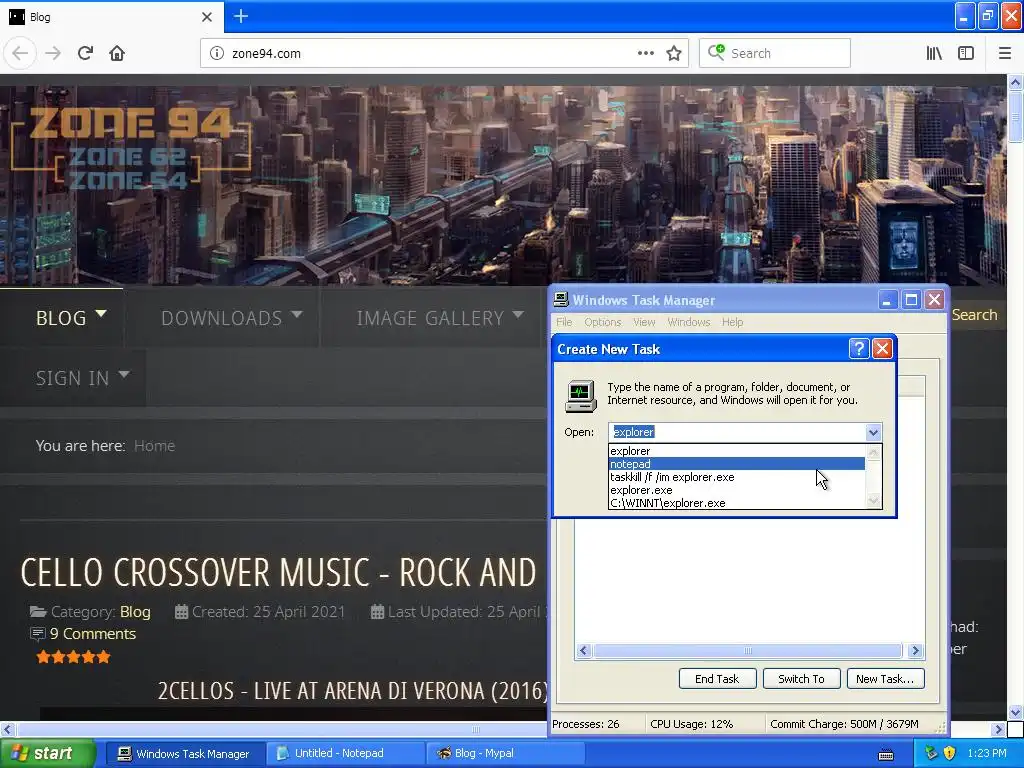Screen dimensions: 1024x768
Task: Select Windows Task Manager taskbar button
Action: tap(185, 753)
